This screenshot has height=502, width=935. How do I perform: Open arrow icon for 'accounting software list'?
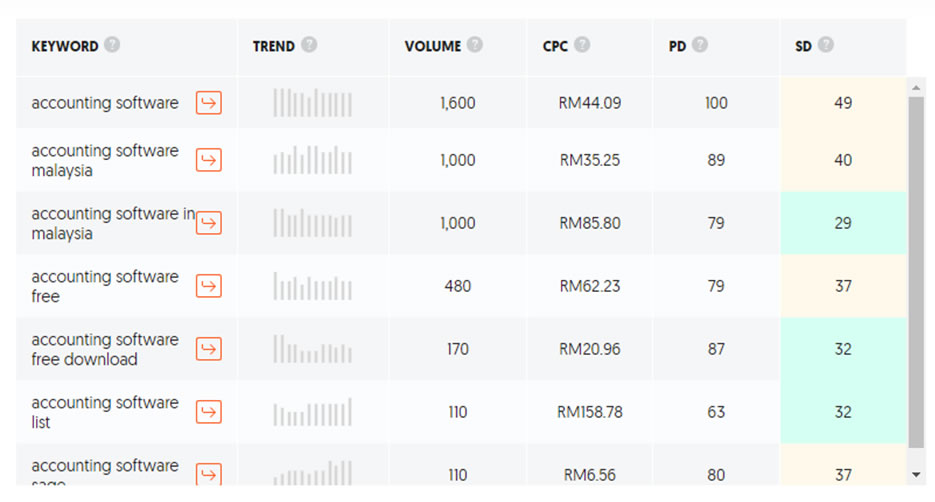[208, 412]
